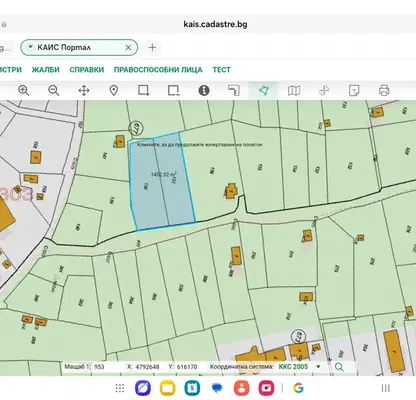
Task: Open the ЖАЛБИ menu
Action: [x=46, y=70]
